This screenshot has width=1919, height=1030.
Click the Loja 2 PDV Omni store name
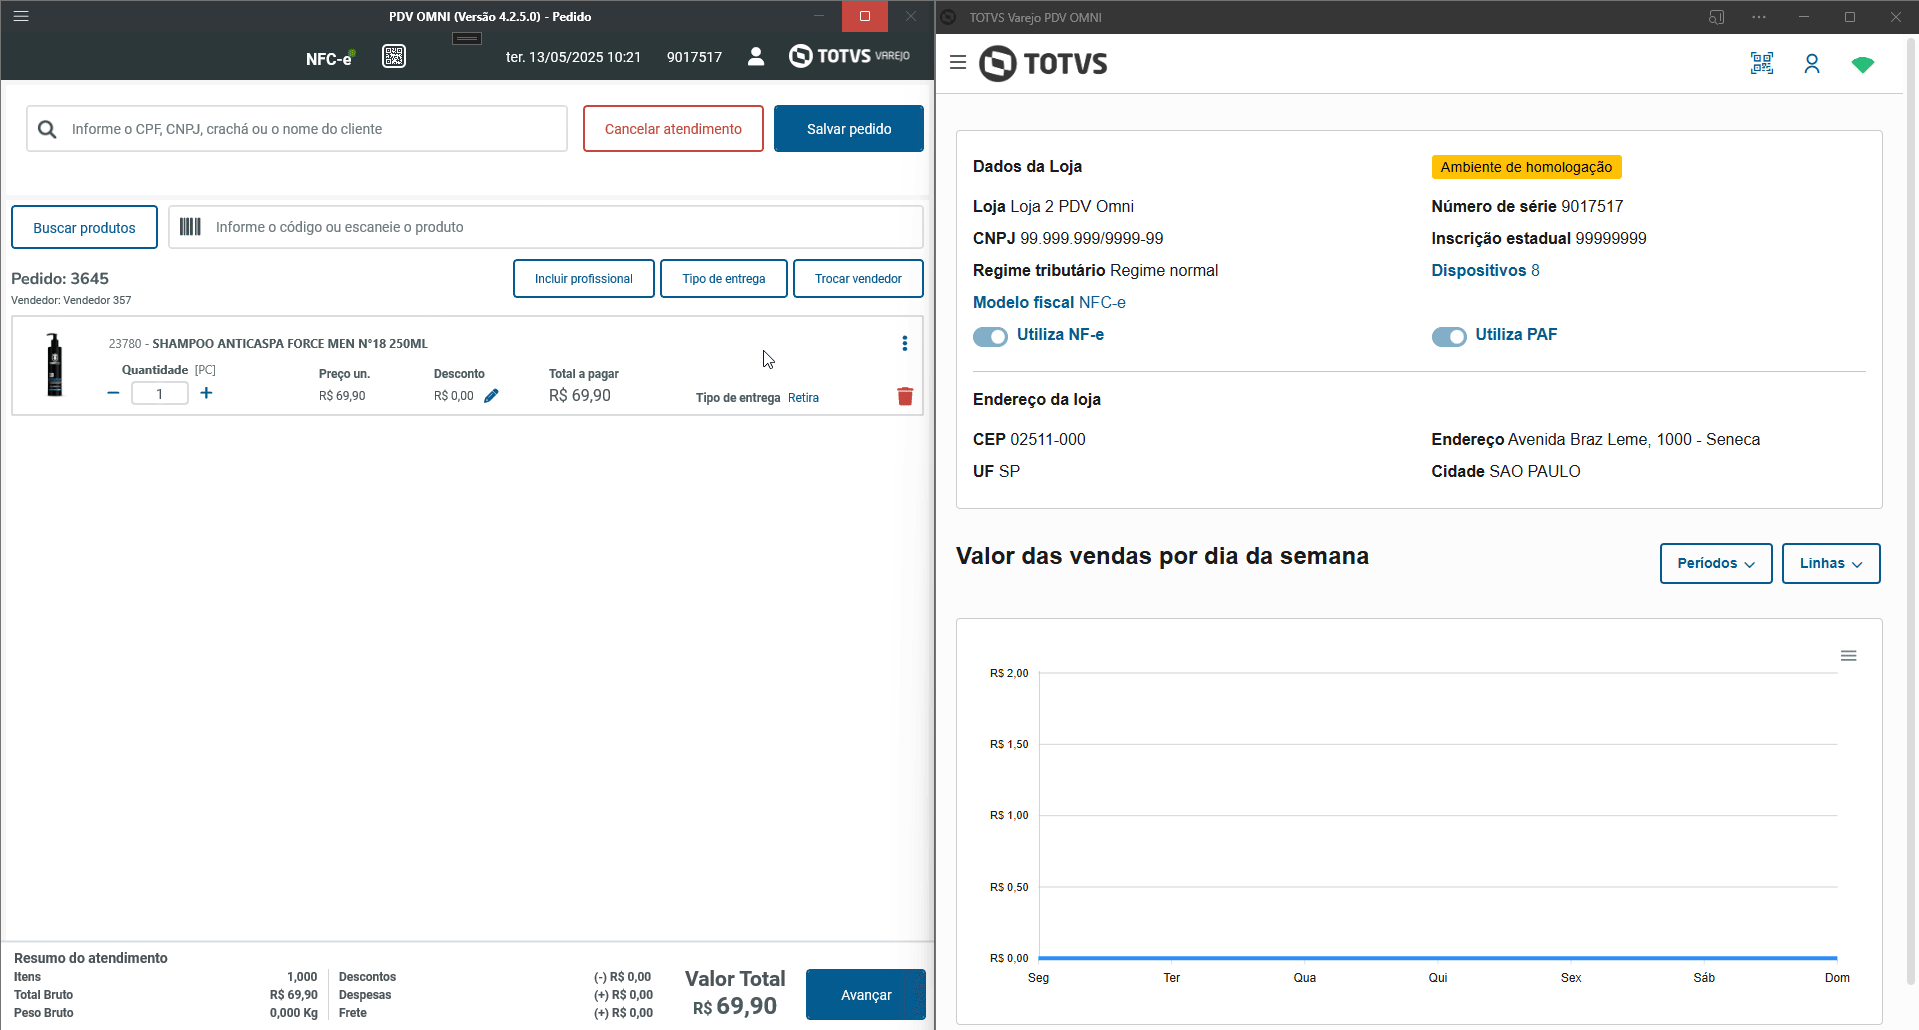point(1072,206)
